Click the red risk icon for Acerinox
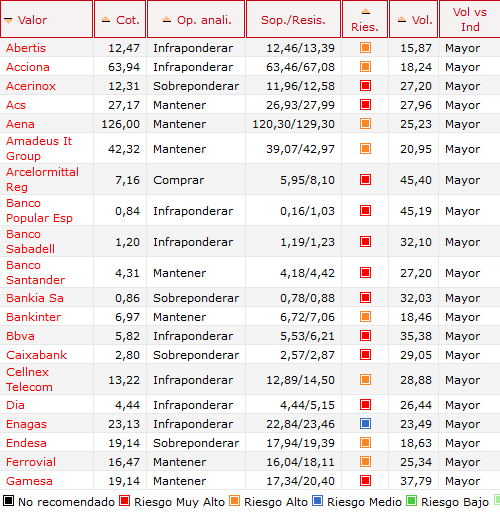 click(365, 86)
